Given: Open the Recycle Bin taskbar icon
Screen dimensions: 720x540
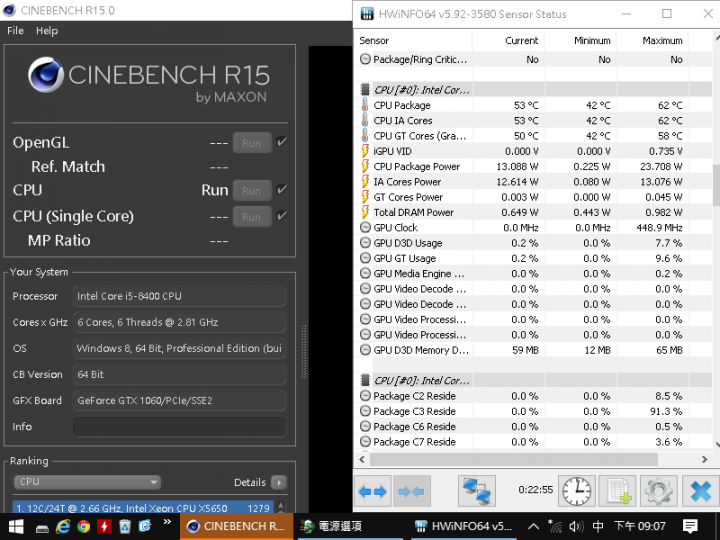Looking at the screenshot, I should pos(124,526).
